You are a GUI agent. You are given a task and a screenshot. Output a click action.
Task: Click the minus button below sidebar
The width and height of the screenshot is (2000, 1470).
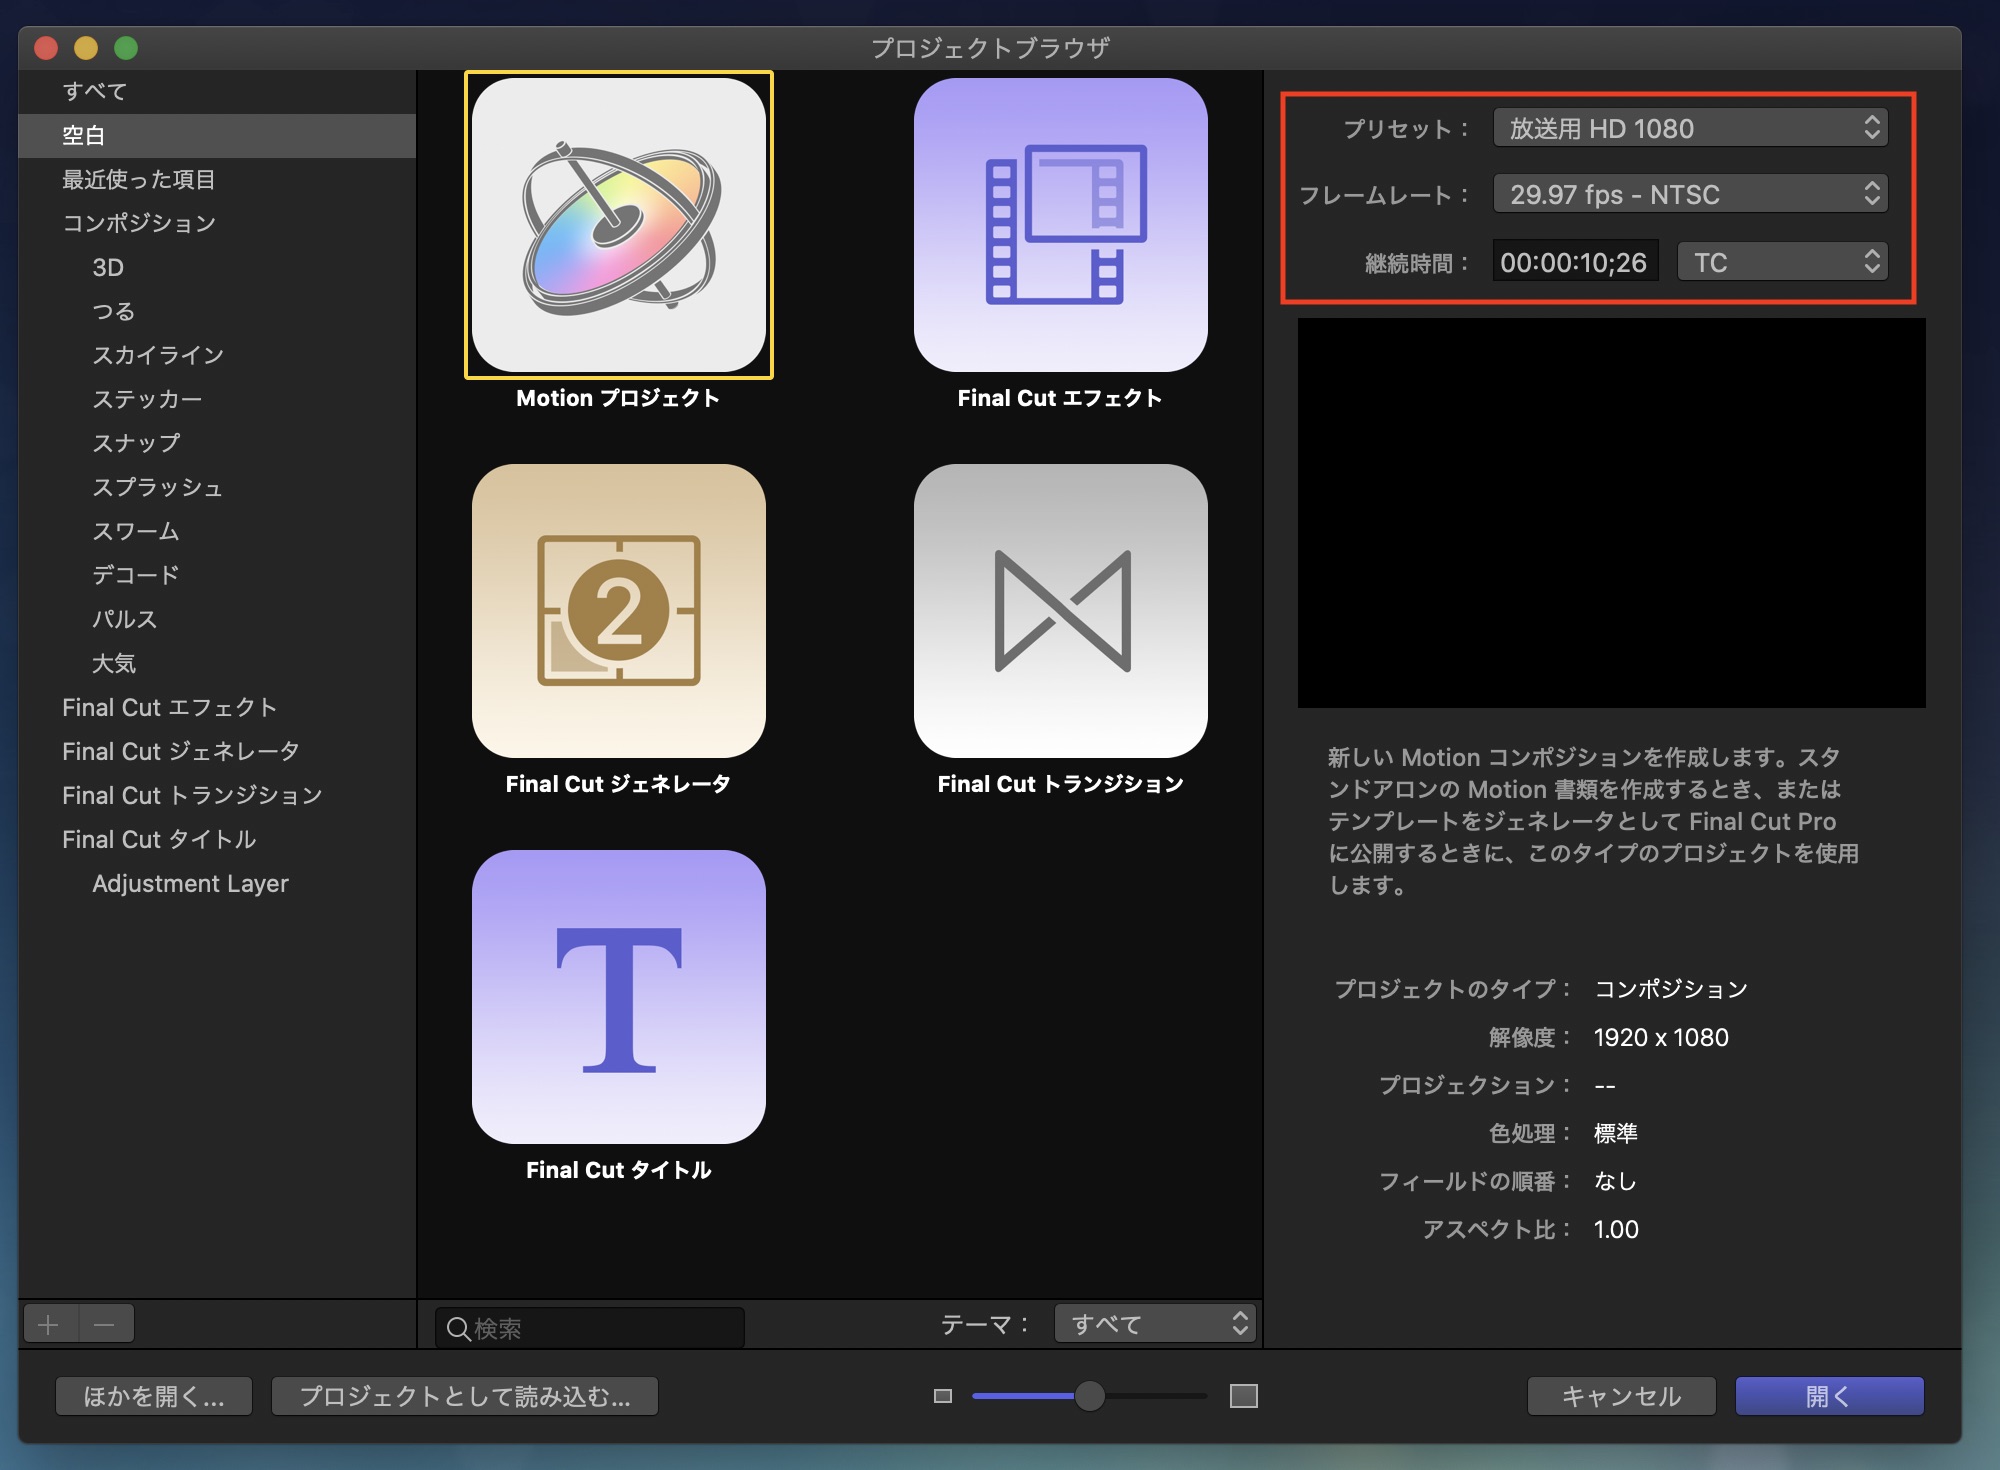(x=105, y=1325)
